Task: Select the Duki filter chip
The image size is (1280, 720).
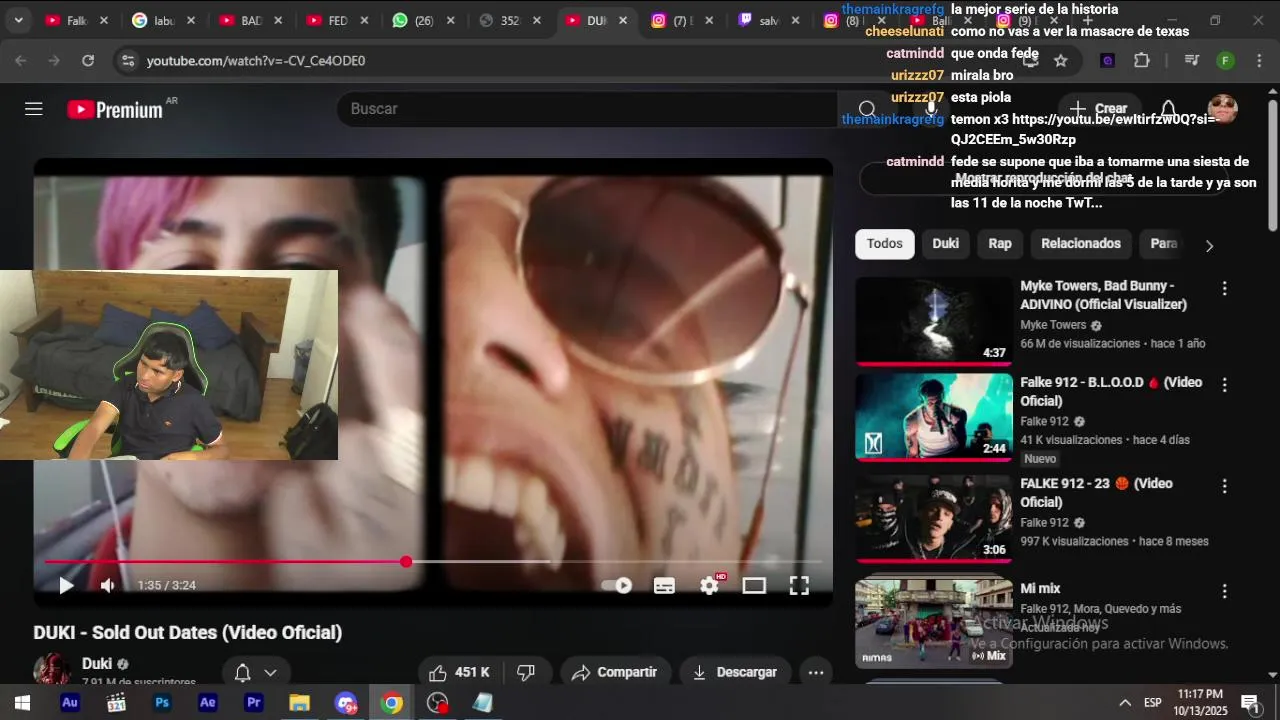Action: click(945, 244)
